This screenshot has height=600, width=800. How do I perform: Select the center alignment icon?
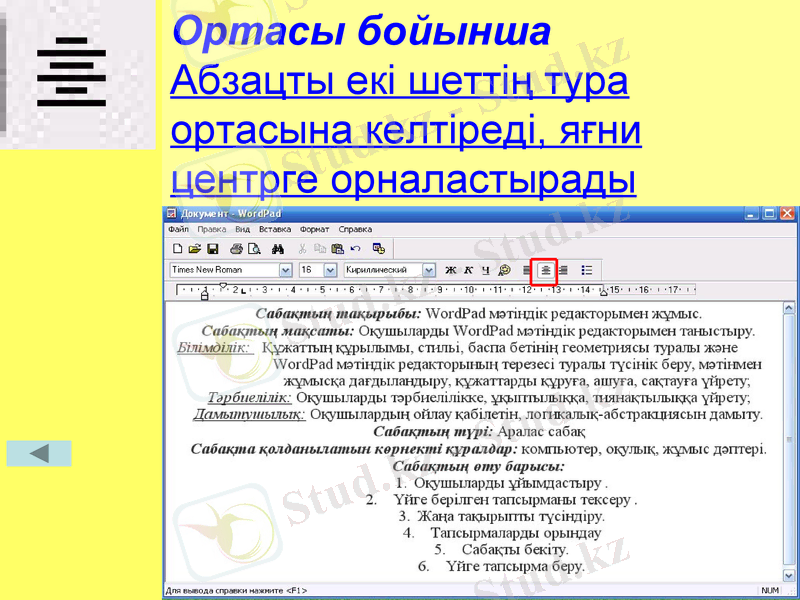click(545, 269)
